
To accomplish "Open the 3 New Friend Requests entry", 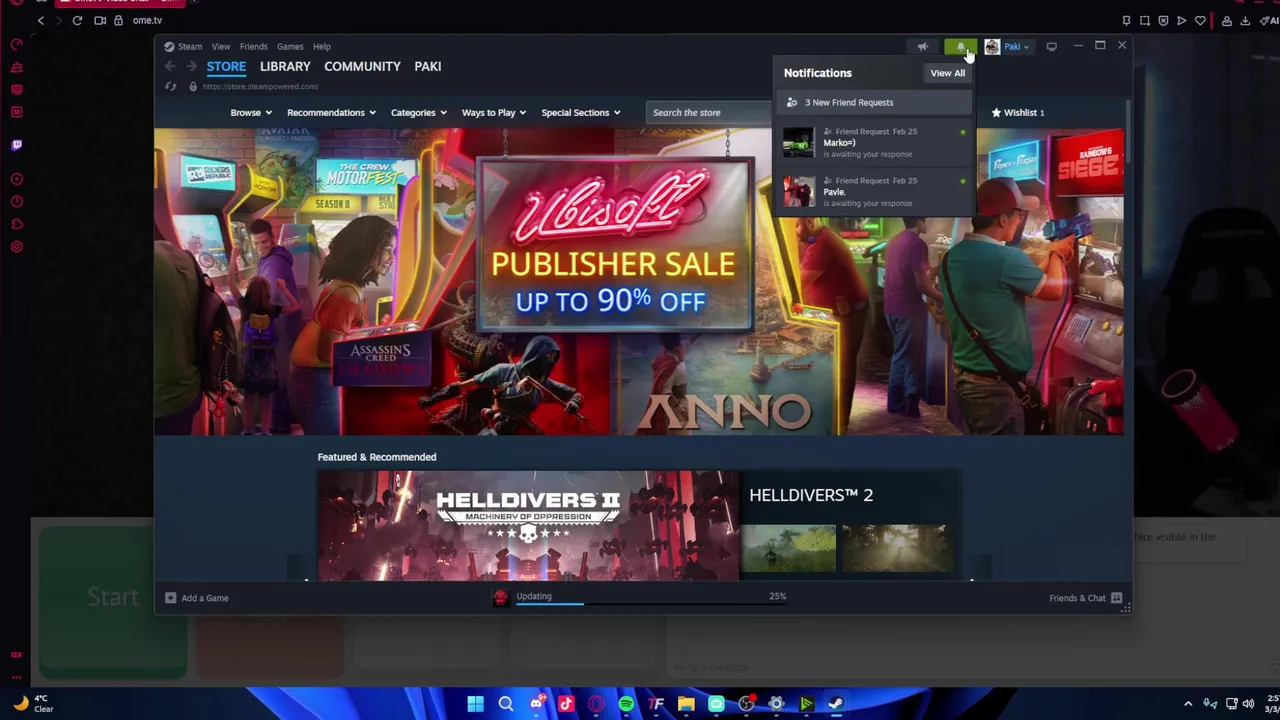I will coord(874,102).
